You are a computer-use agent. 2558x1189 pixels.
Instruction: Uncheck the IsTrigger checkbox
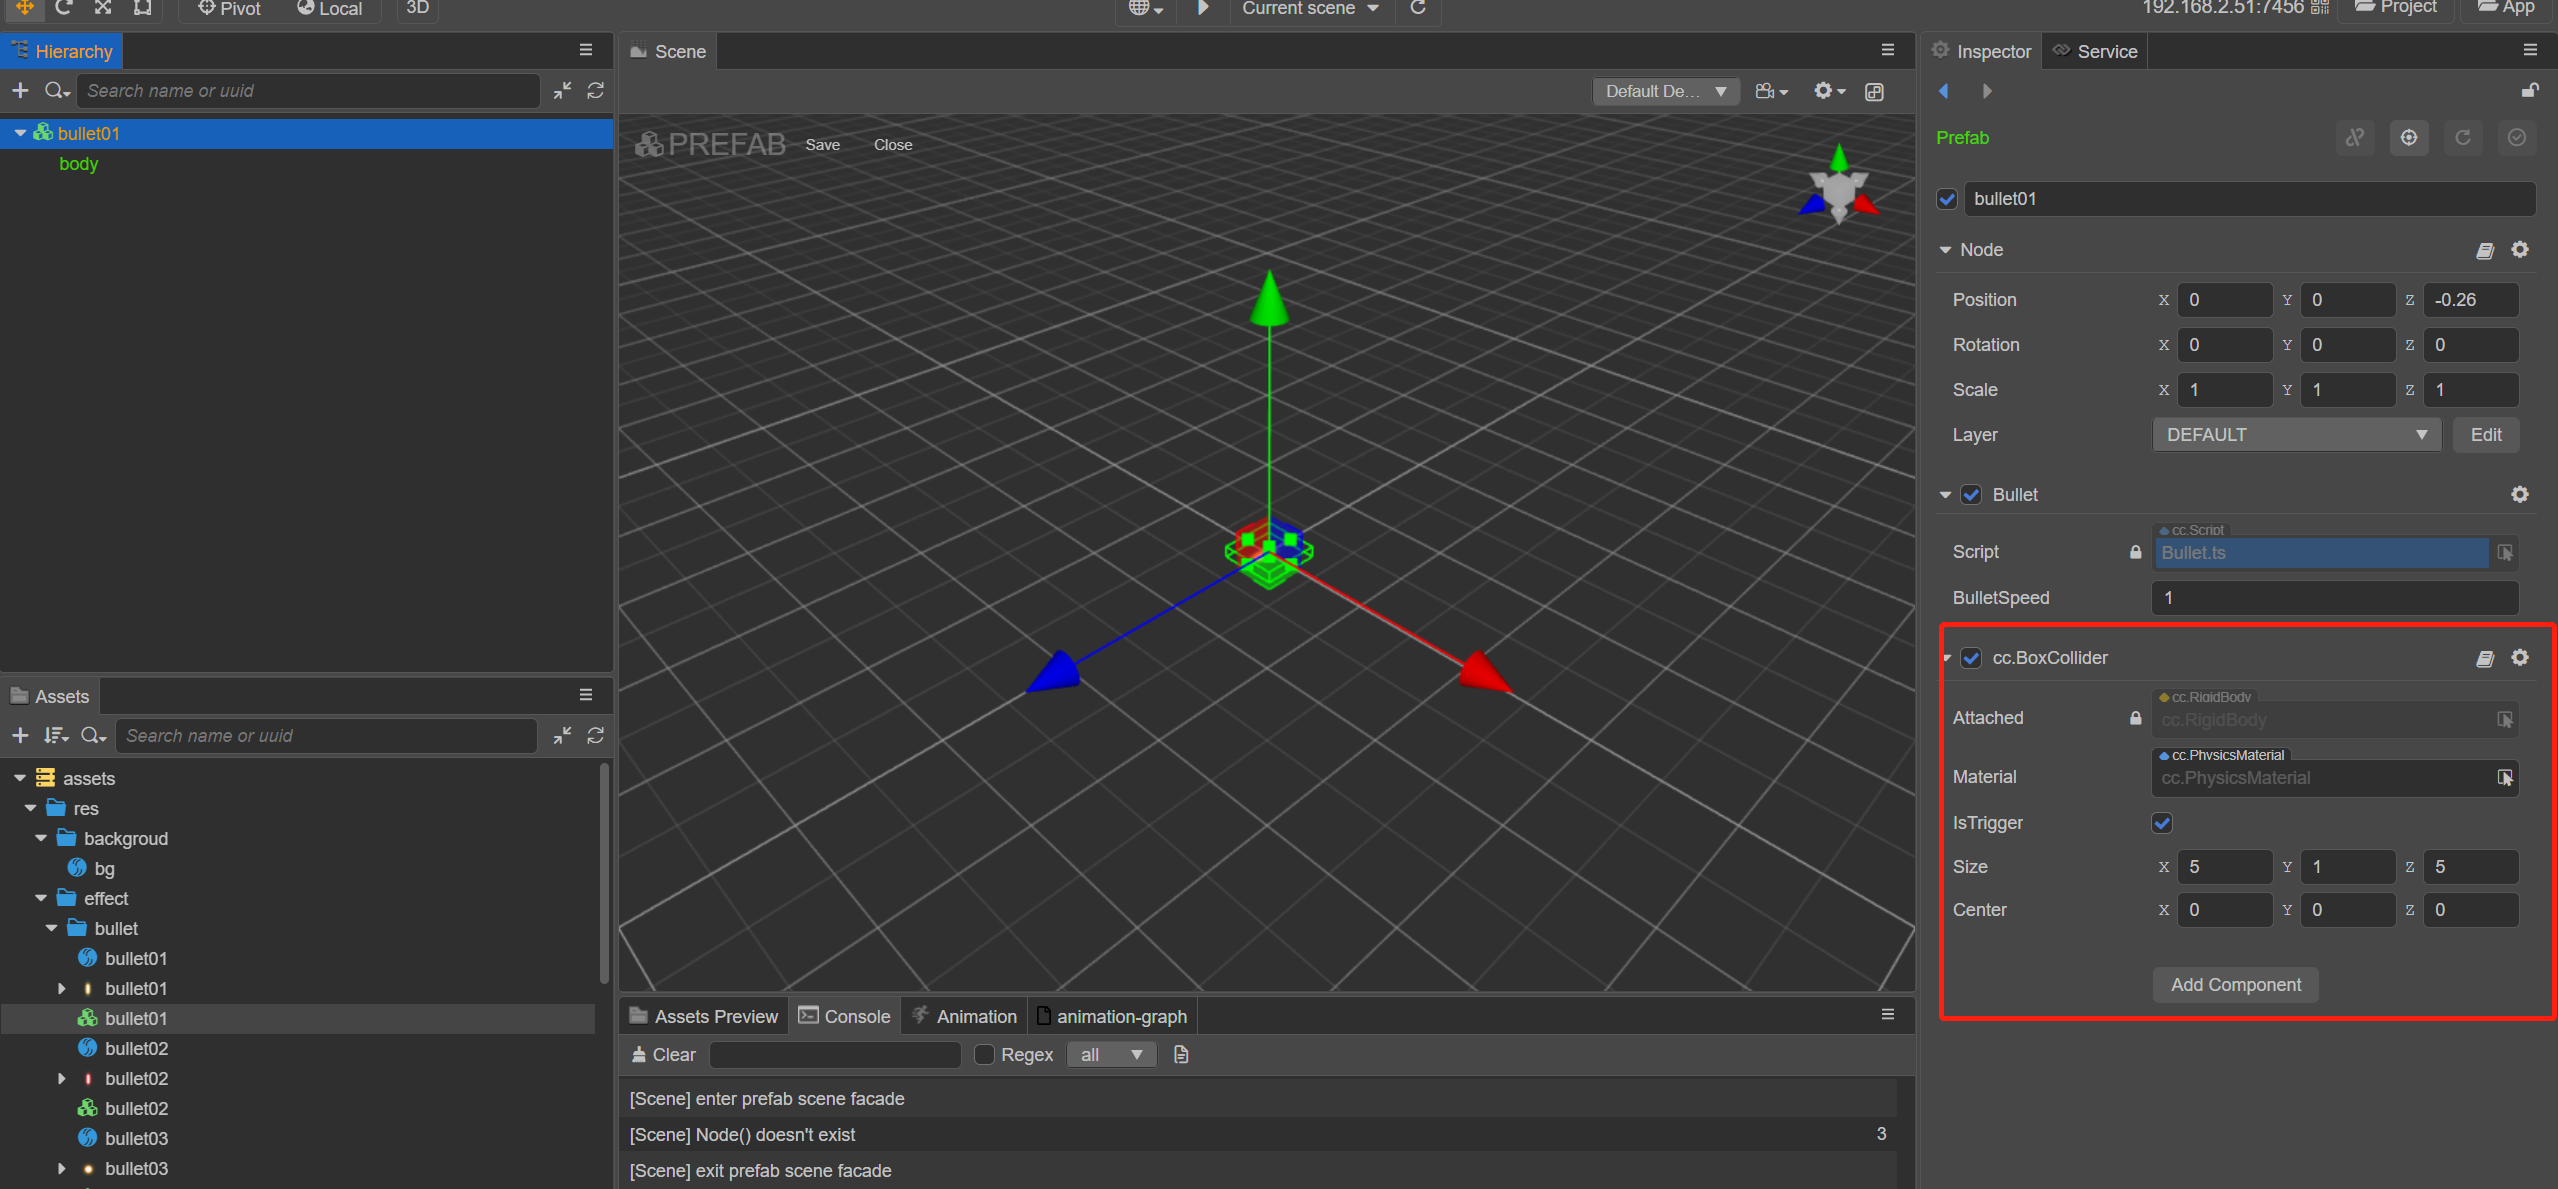coord(2162,823)
